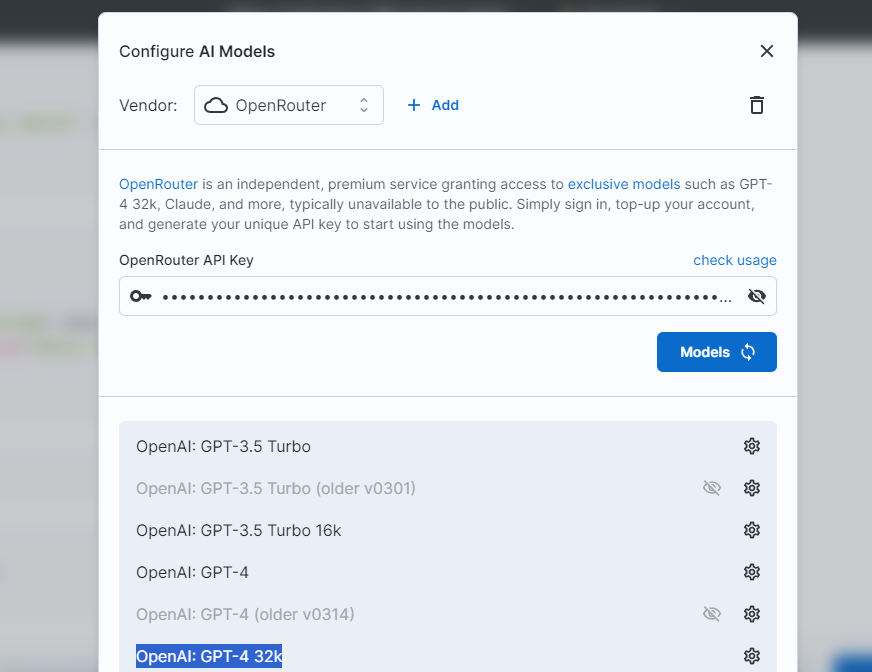
Task: Refresh the Models list button
Action: 717,352
